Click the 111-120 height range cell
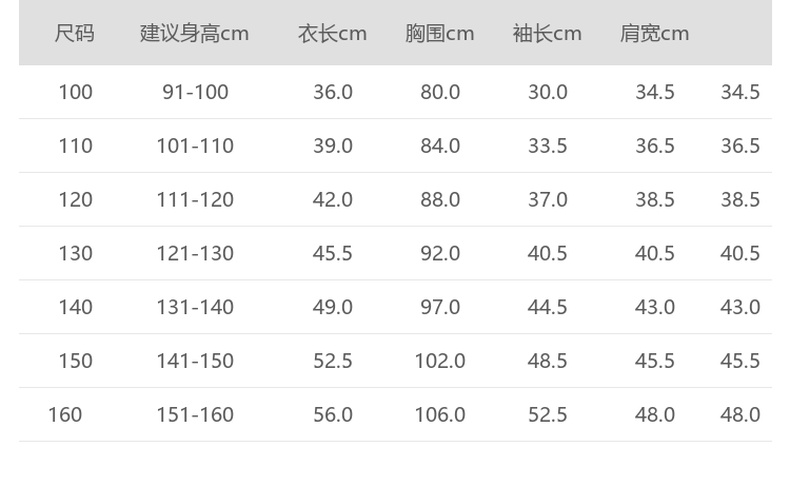The height and width of the screenshot is (485, 790). click(195, 200)
